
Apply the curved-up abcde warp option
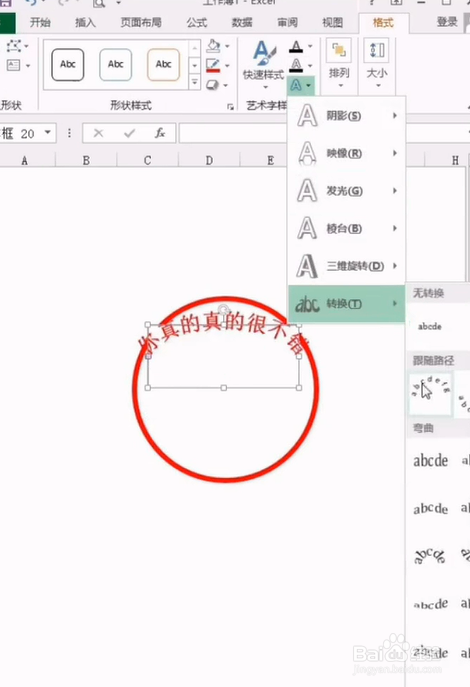pyautogui.click(x=430, y=556)
